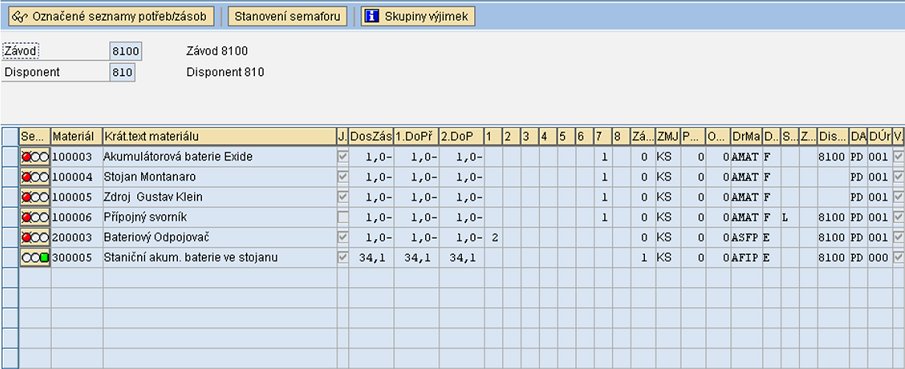Click the Závod input field with 8100

pos(125,51)
